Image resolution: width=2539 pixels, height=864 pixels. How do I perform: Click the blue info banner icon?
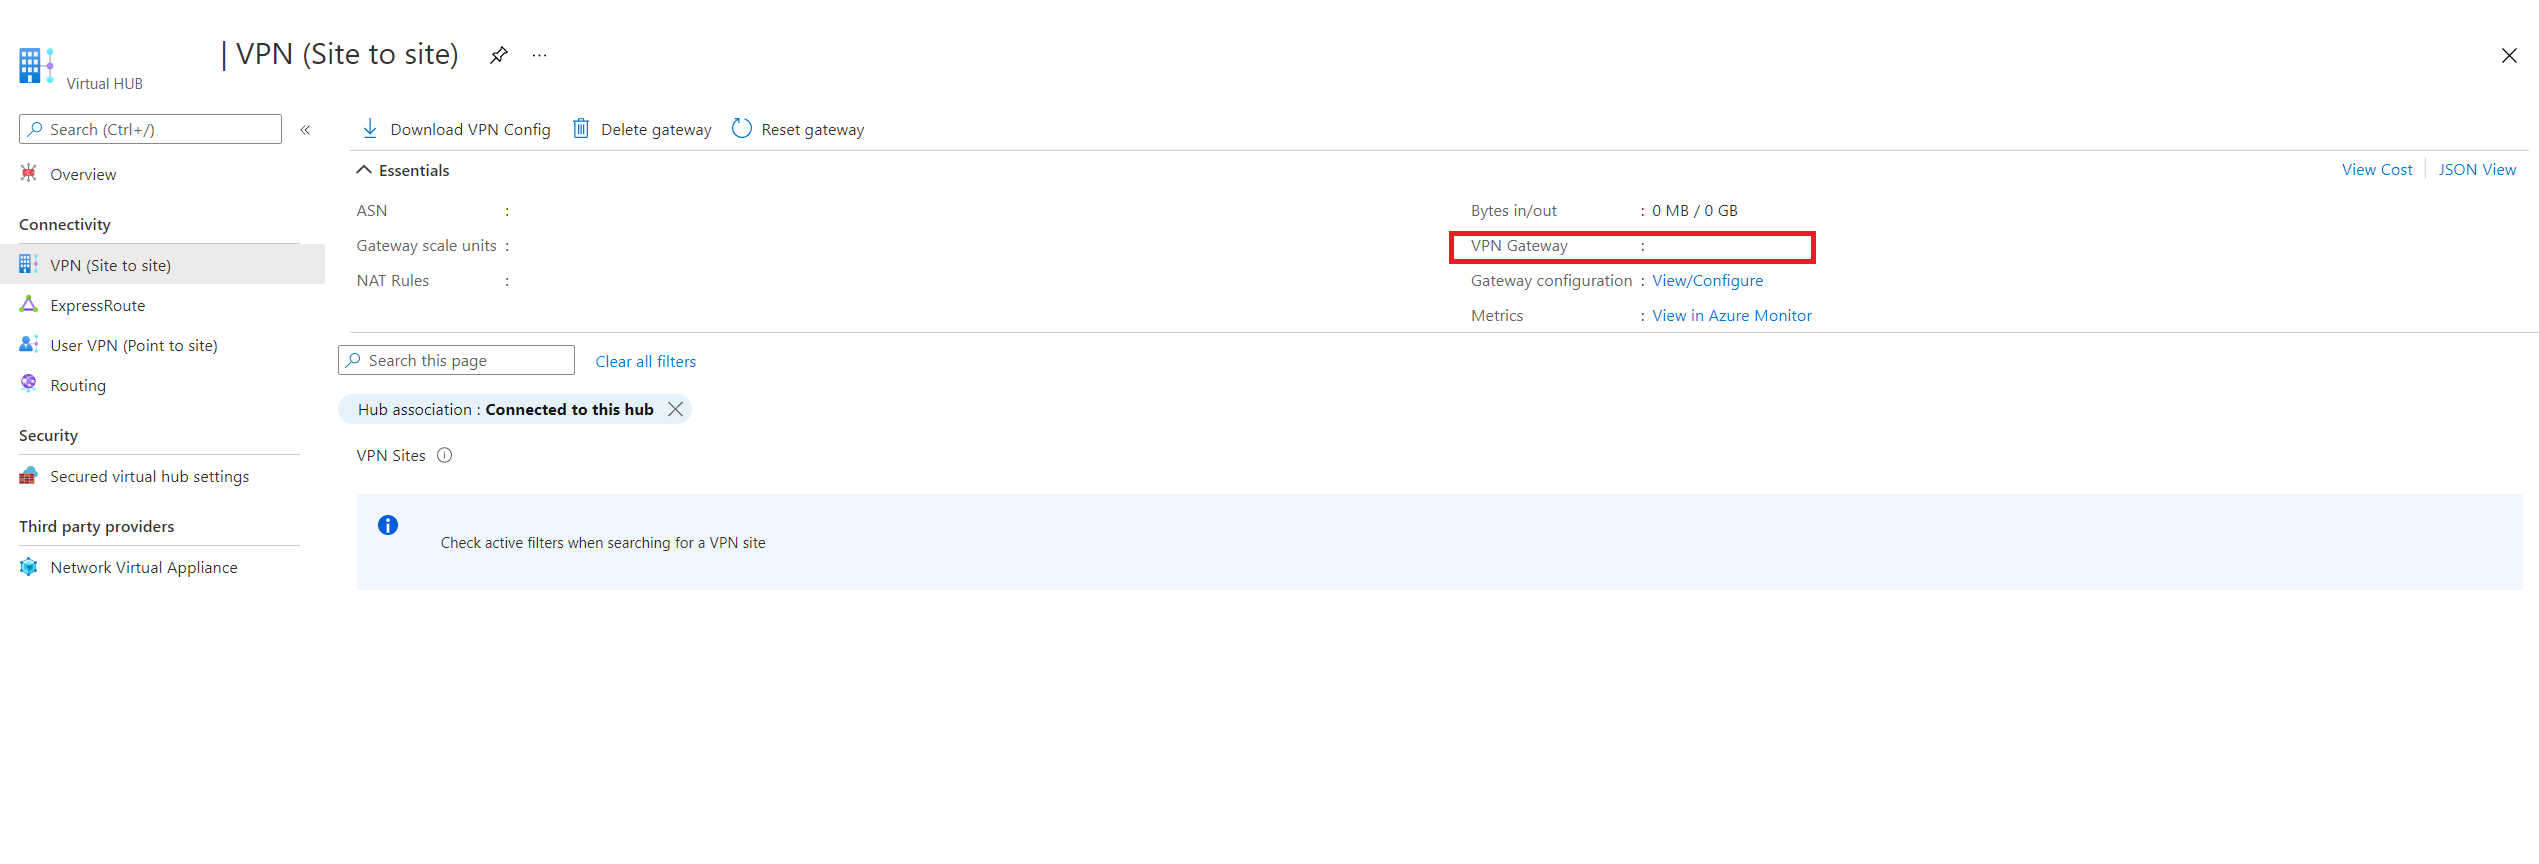point(388,525)
